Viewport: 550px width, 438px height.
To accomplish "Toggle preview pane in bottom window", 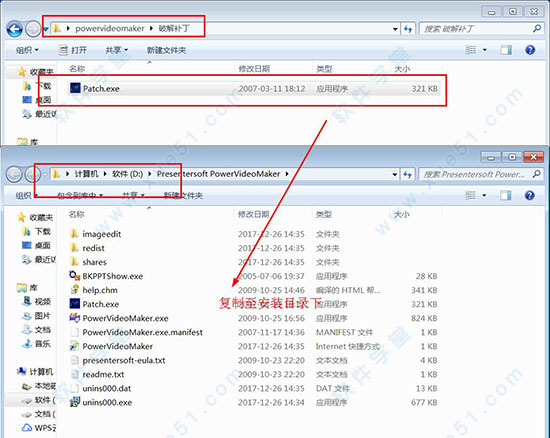I will point(505,195).
